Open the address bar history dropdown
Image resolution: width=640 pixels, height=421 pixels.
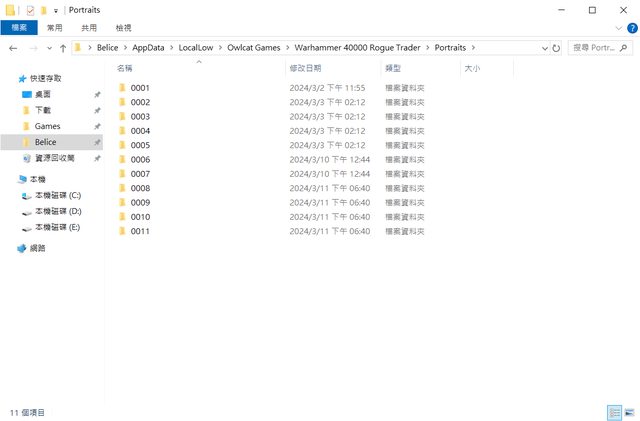tap(543, 47)
